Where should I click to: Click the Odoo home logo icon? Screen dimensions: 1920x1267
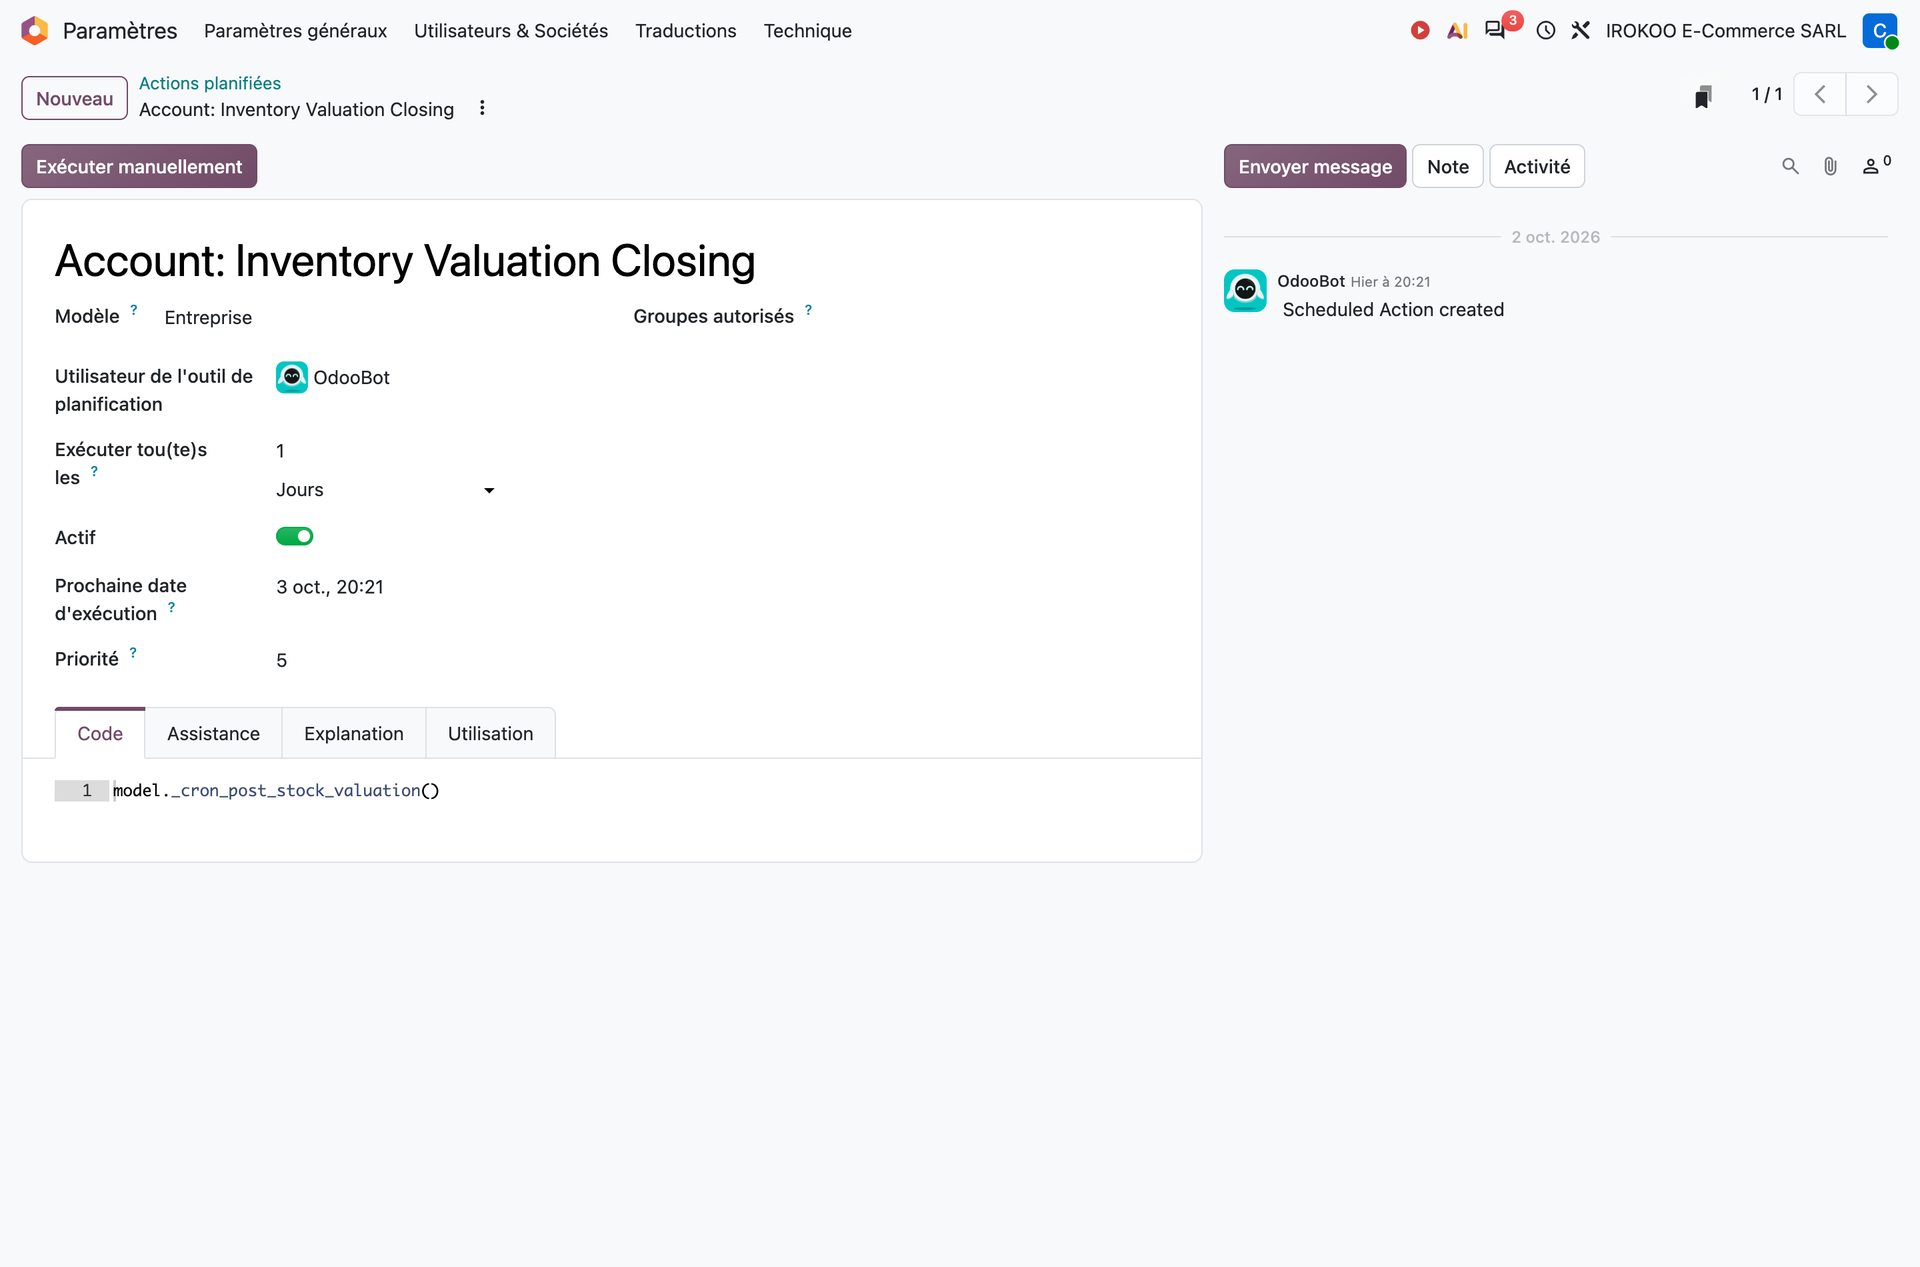pos(35,31)
